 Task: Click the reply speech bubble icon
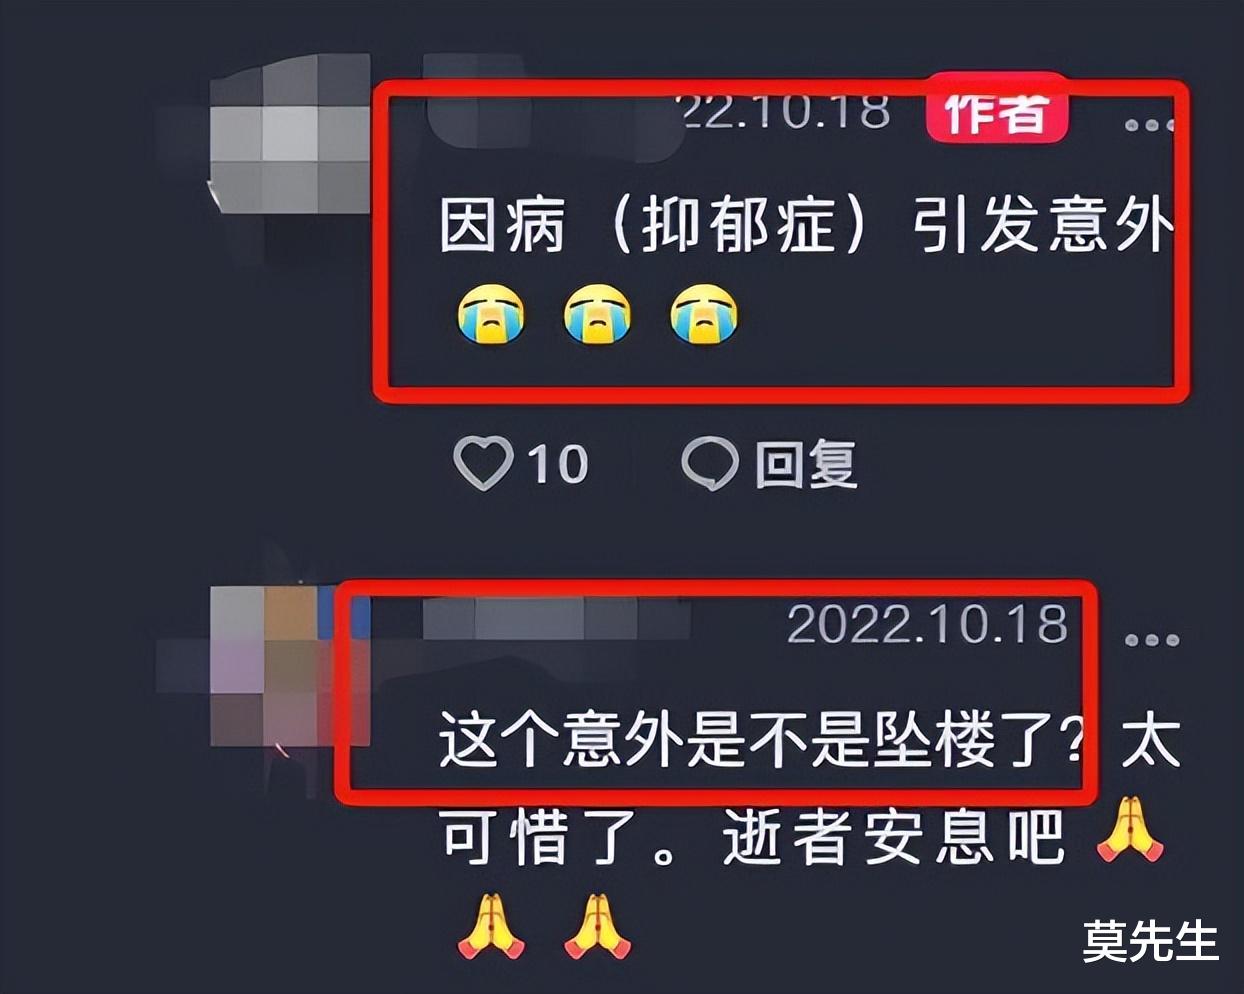pyautogui.click(x=710, y=463)
